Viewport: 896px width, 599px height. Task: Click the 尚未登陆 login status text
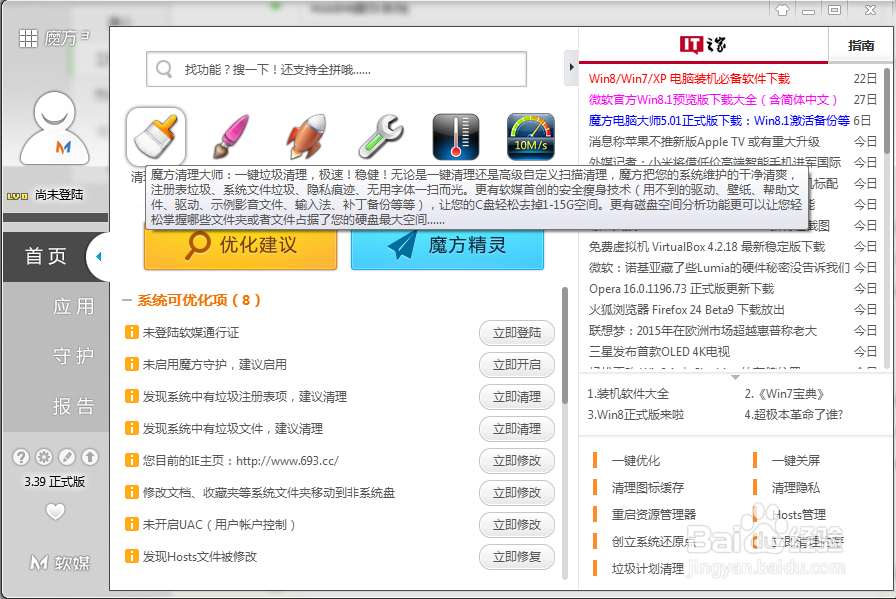[59, 195]
